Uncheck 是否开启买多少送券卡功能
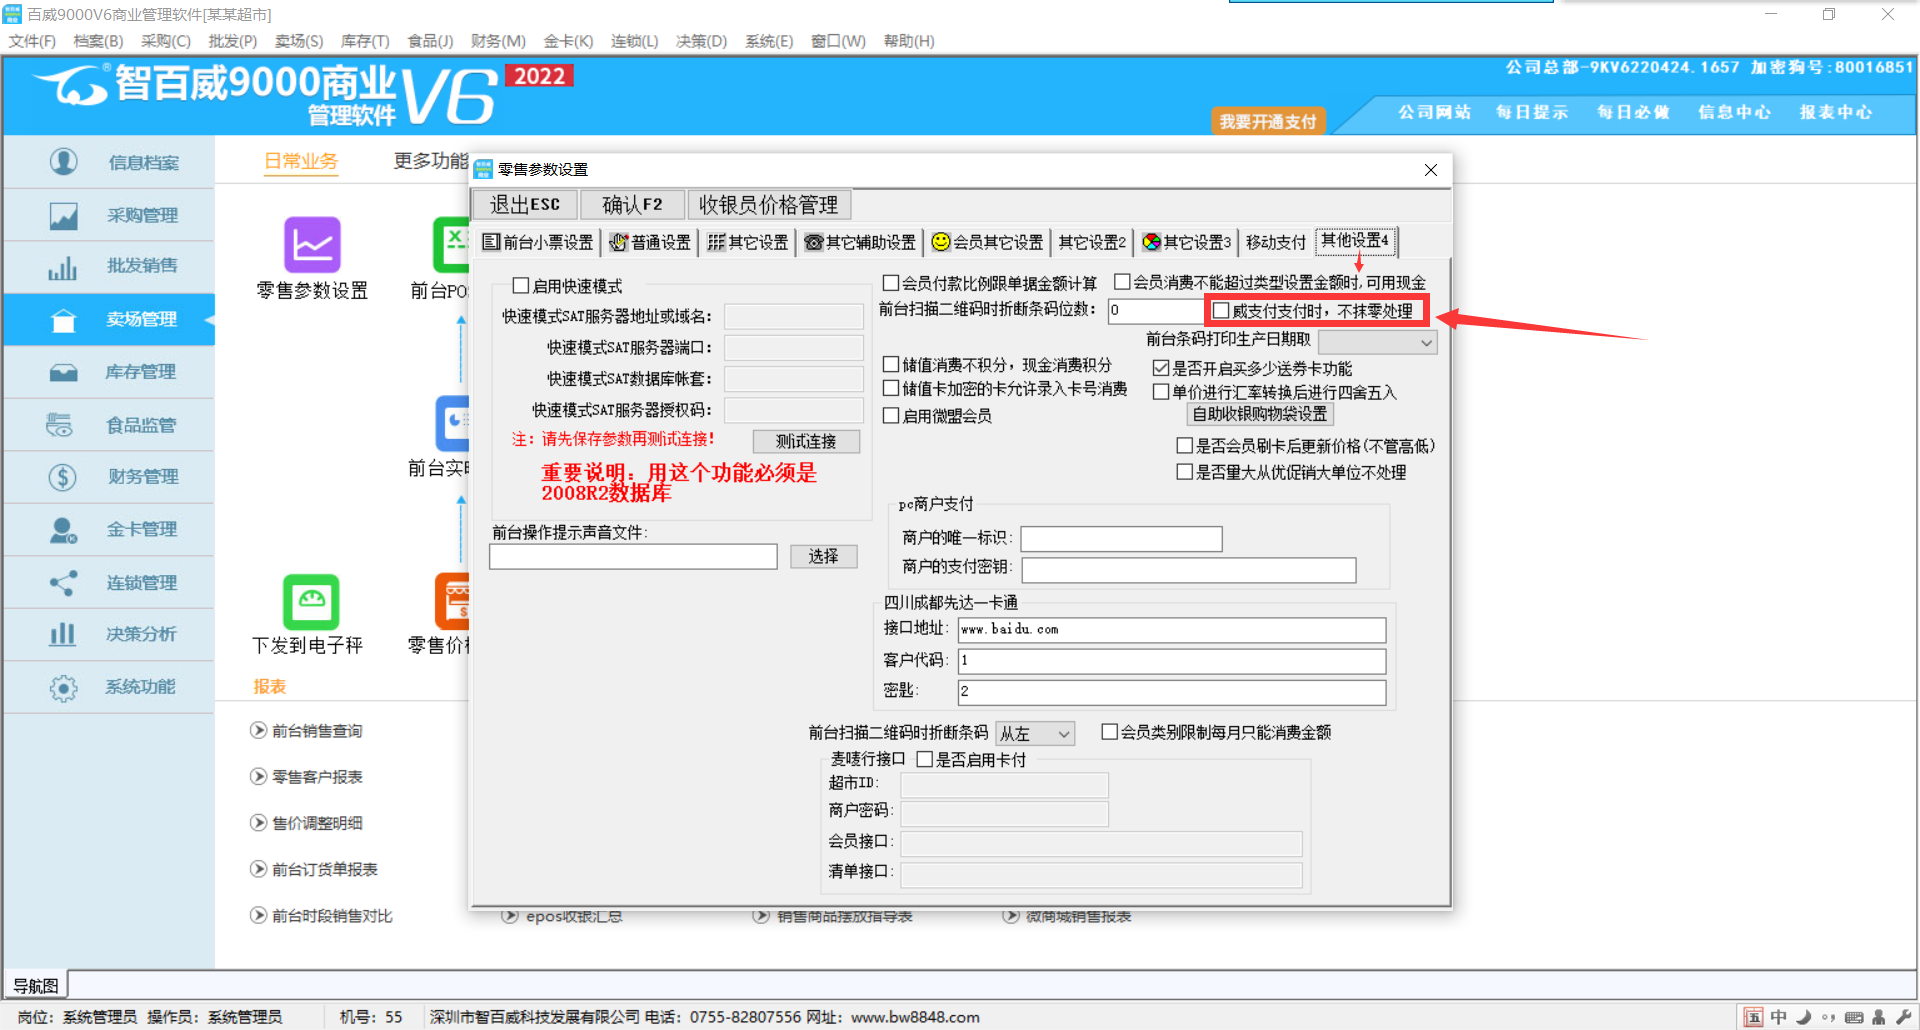The width and height of the screenshot is (1920, 1030). click(x=1161, y=368)
